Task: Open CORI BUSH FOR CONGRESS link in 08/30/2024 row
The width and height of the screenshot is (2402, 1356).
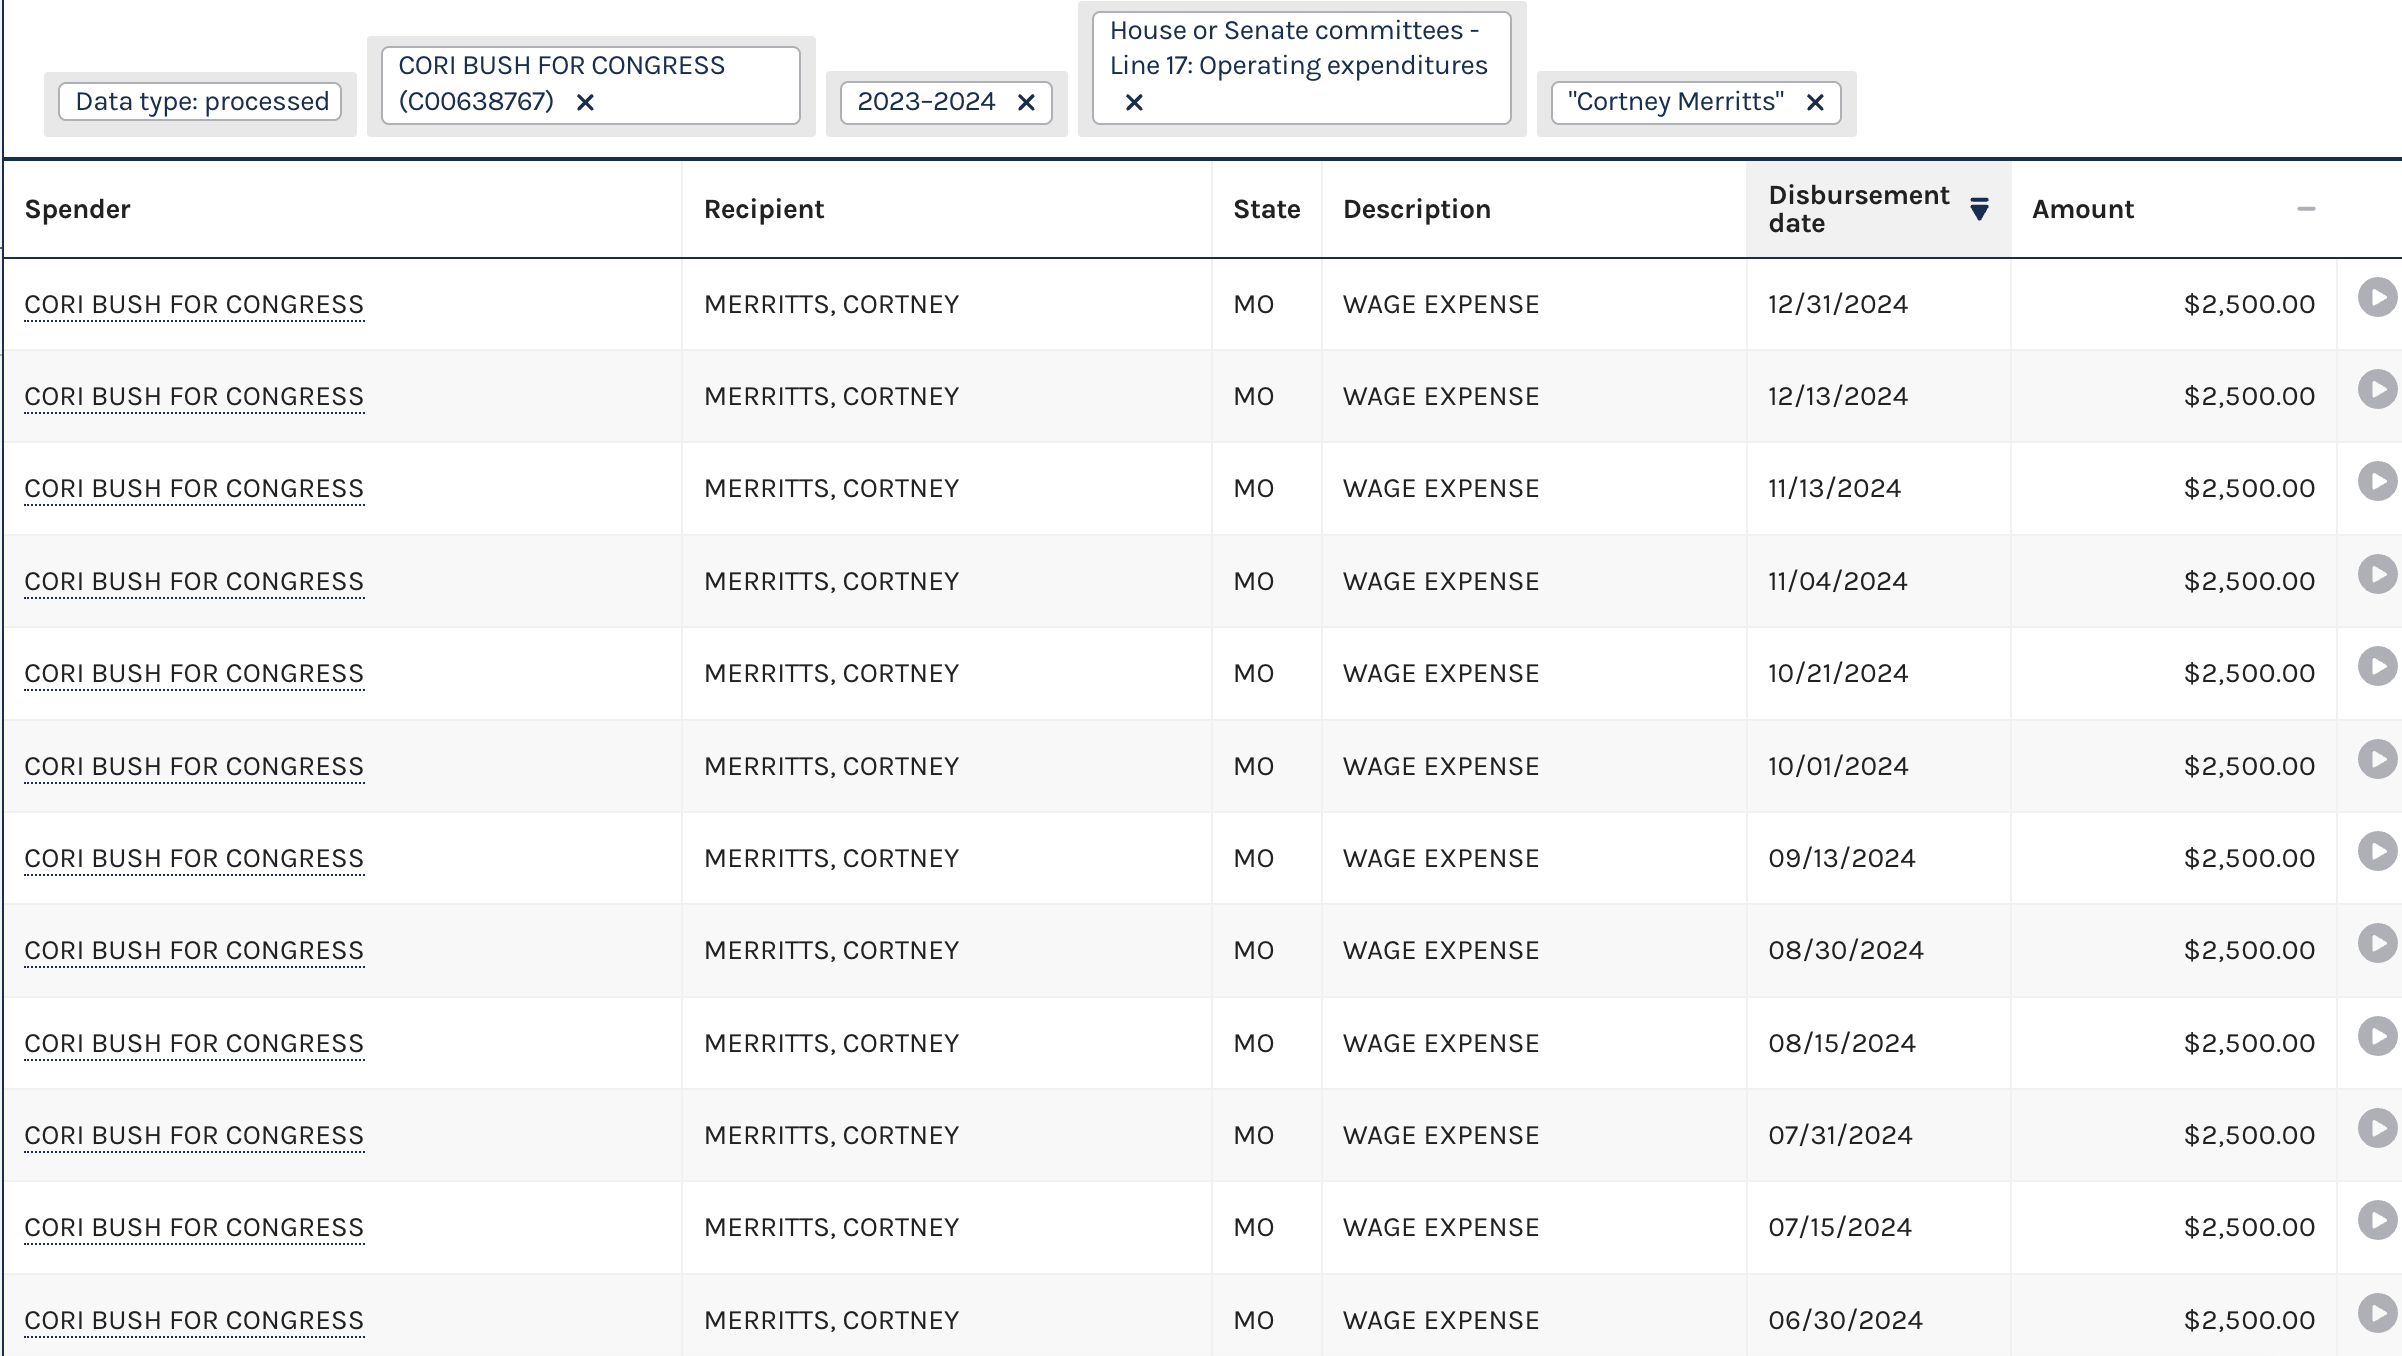Action: (x=194, y=950)
